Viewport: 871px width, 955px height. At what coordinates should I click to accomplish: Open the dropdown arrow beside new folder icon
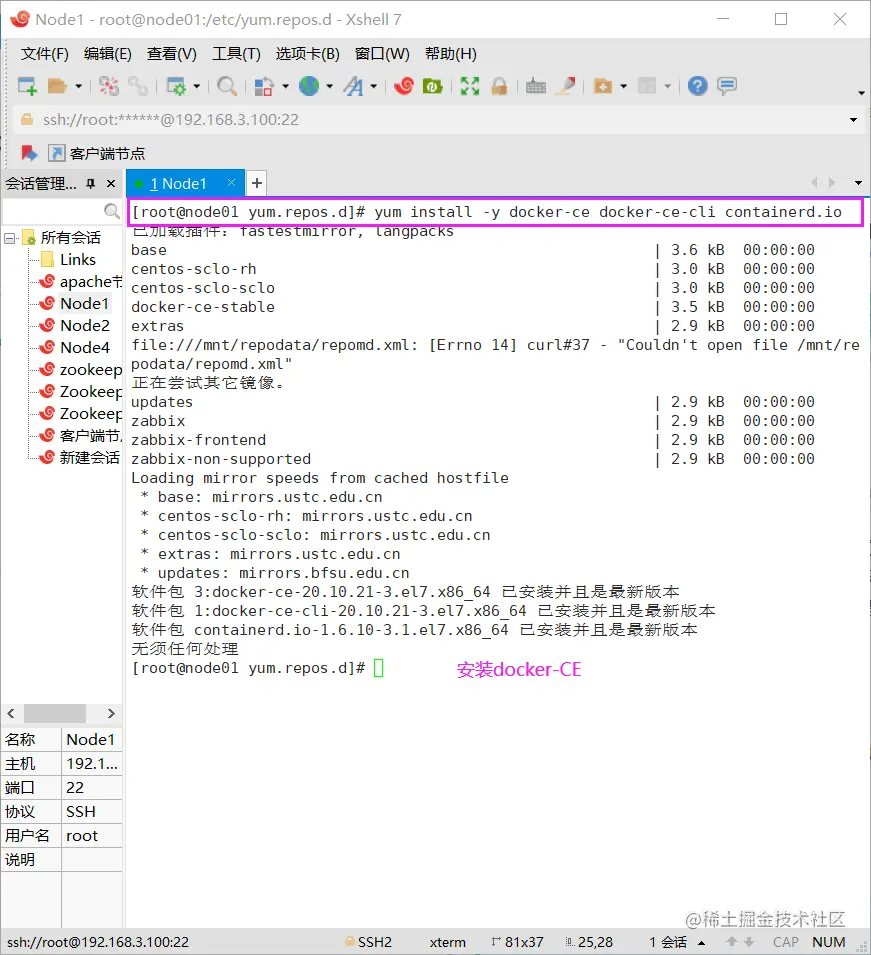point(624,86)
